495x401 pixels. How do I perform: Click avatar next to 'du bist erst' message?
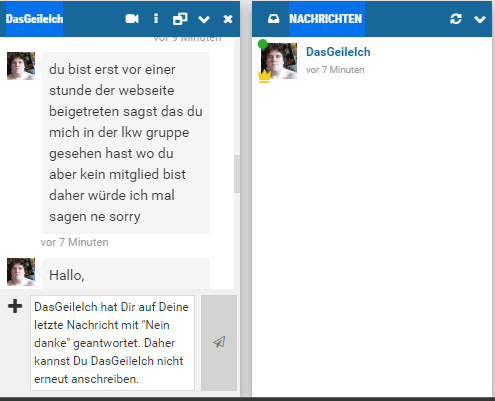click(x=21, y=66)
